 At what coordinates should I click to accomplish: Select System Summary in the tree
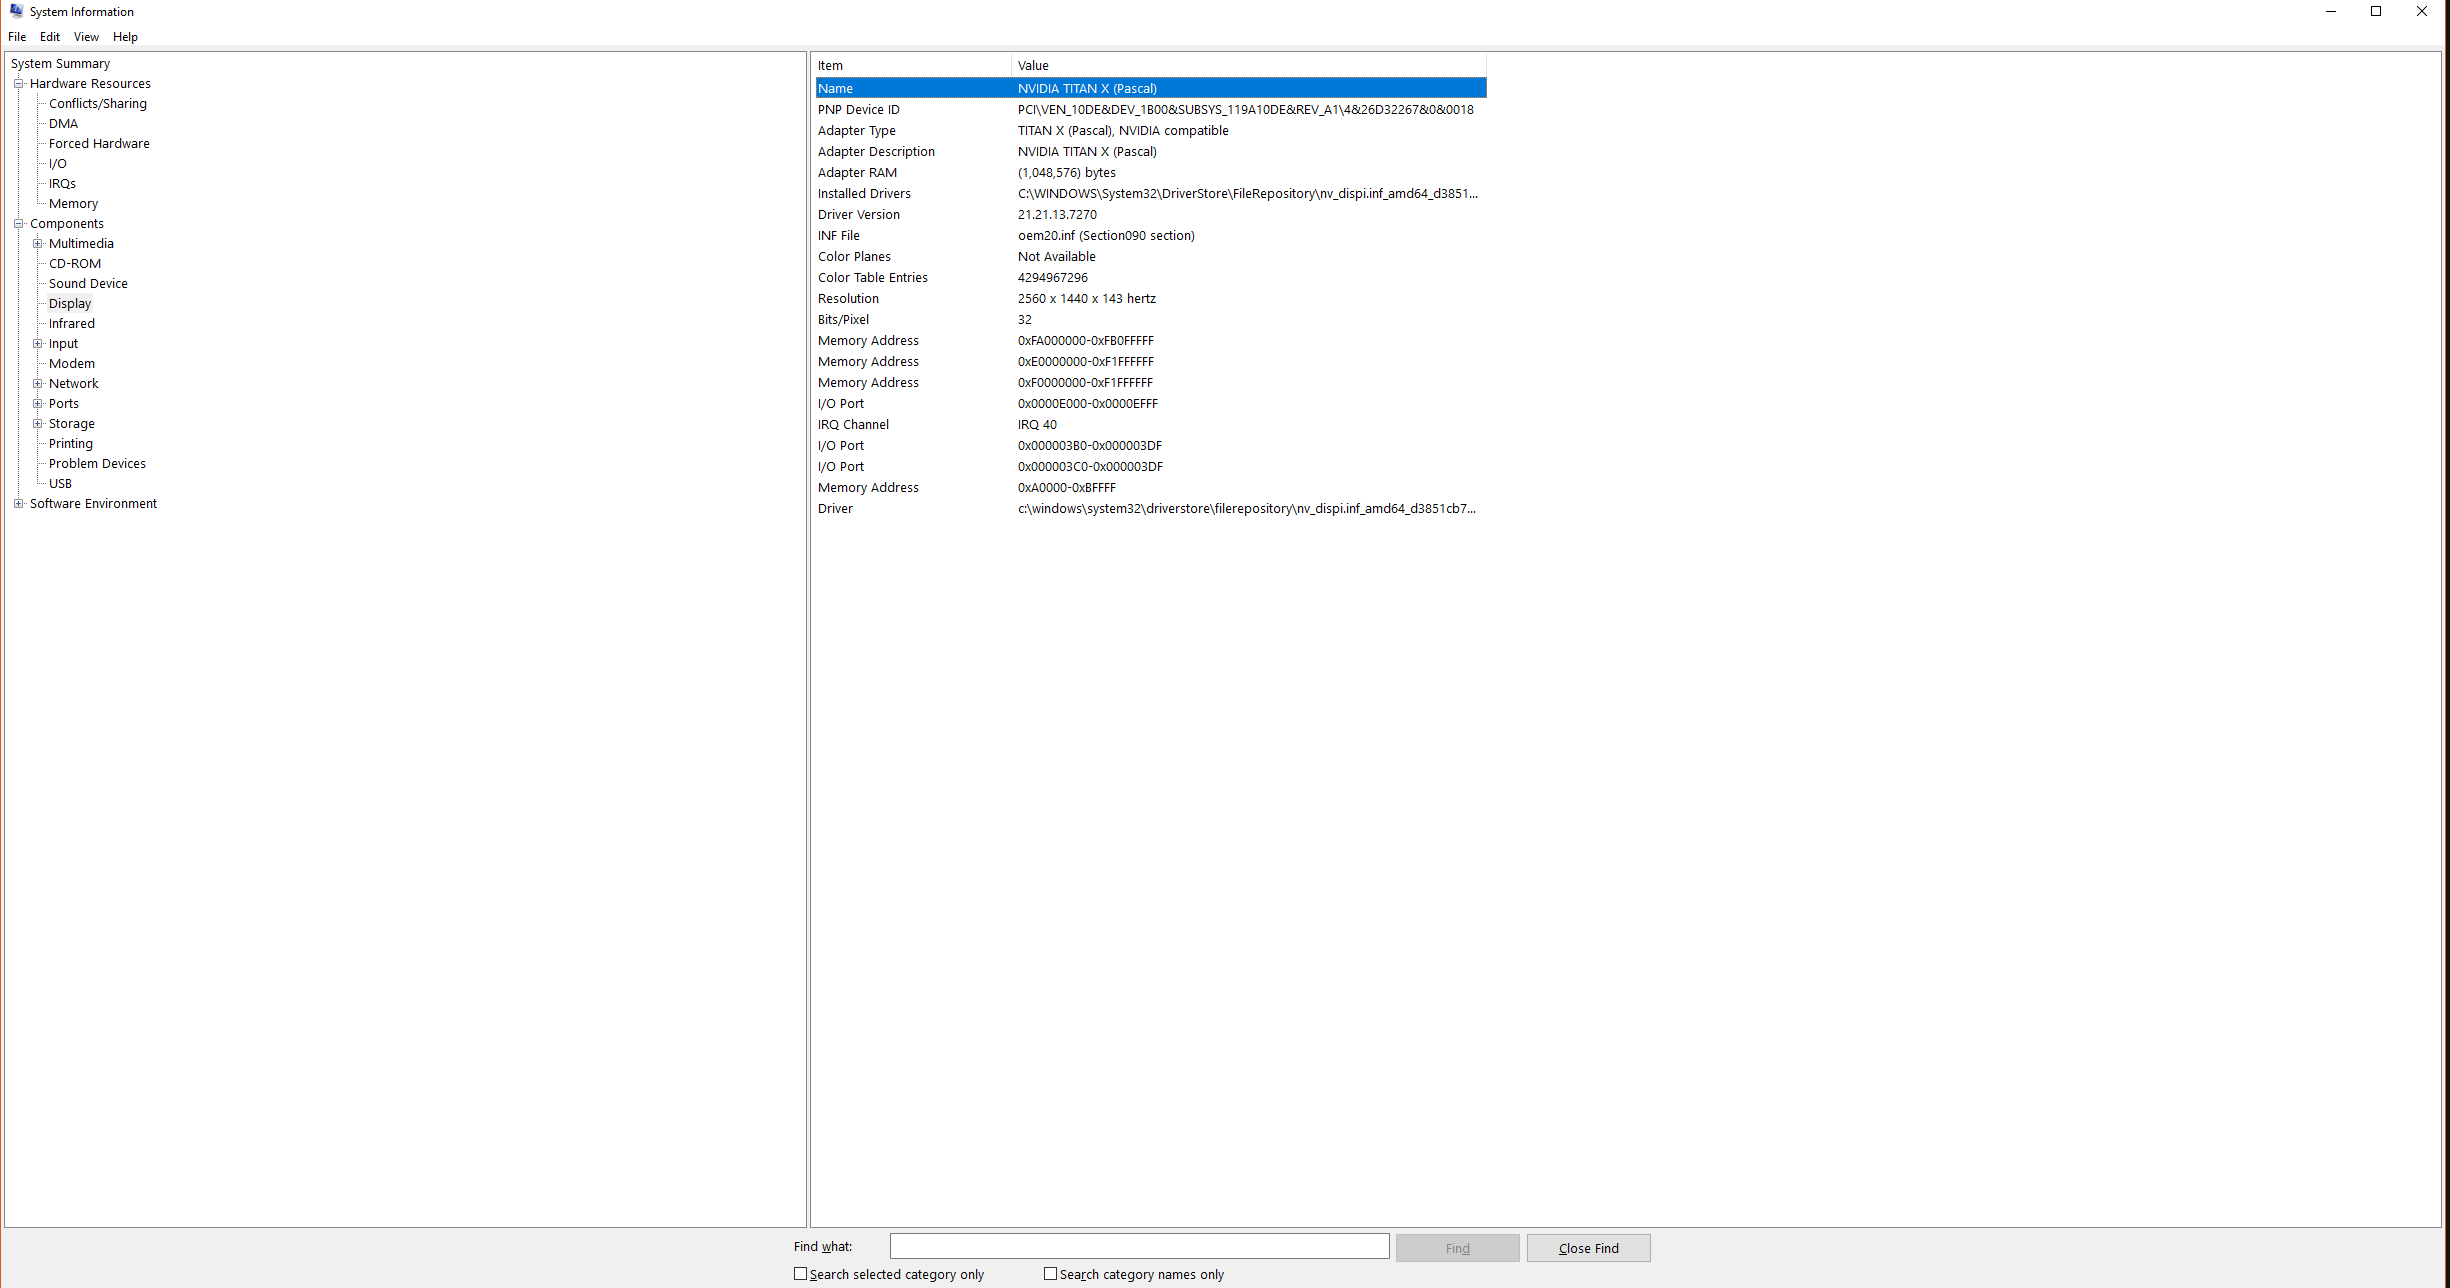click(x=60, y=64)
